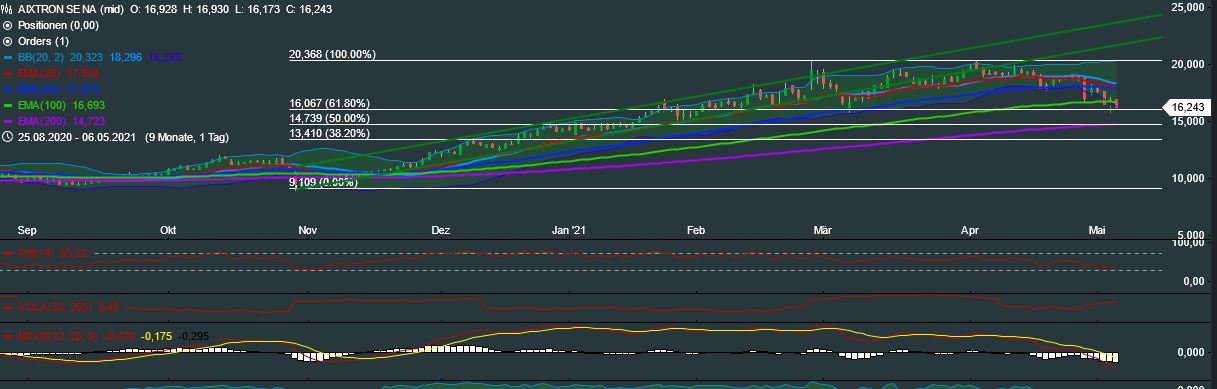This screenshot has height=389, width=1217.
Task: Click the Nov time axis label
Action: (308, 230)
